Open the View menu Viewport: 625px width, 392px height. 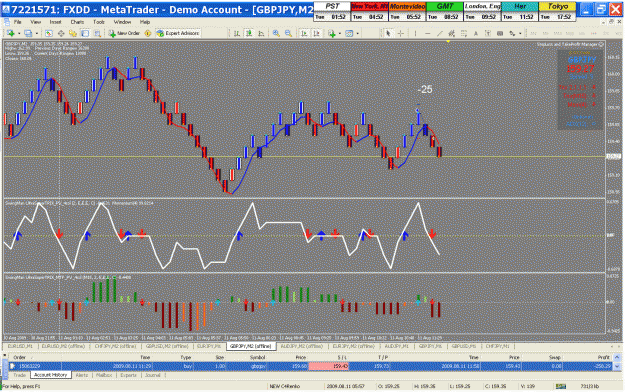(35, 22)
